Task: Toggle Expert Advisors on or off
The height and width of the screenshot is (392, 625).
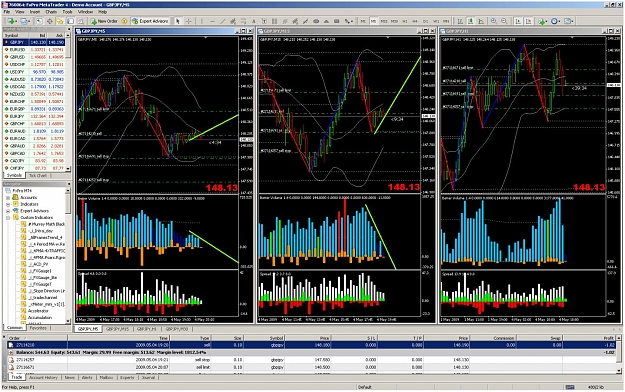Action: pyautogui.click(x=150, y=21)
